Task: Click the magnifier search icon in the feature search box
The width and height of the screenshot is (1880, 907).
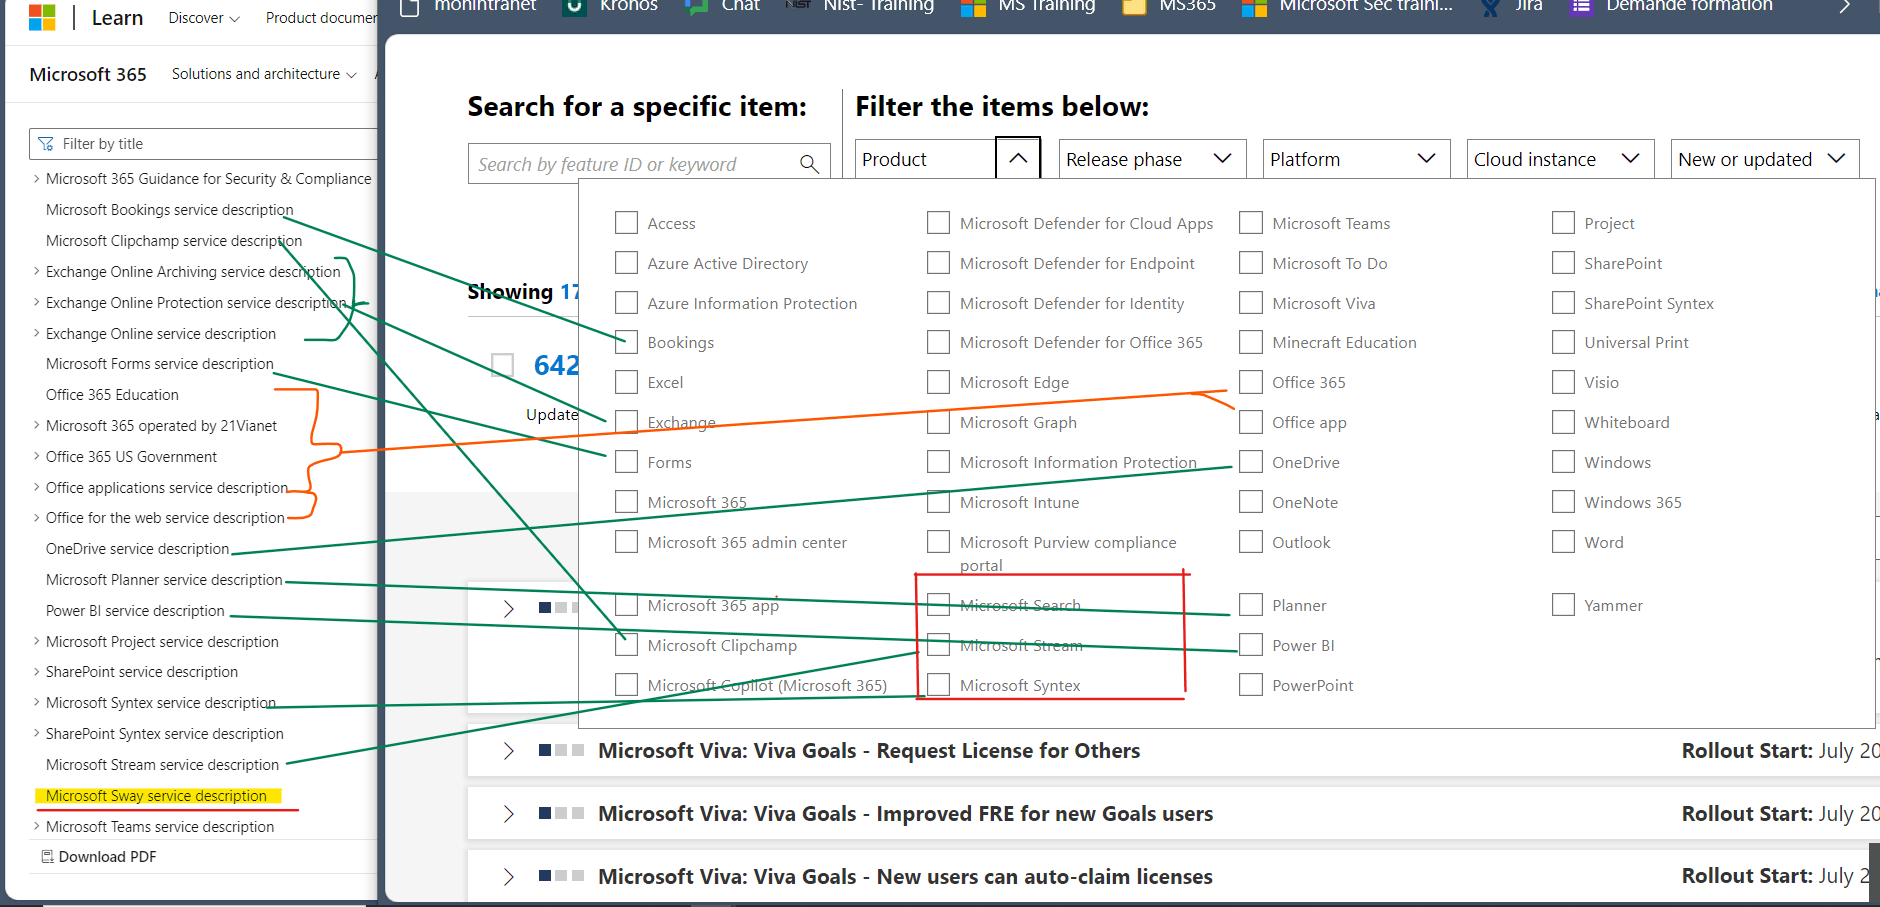Action: point(809,164)
